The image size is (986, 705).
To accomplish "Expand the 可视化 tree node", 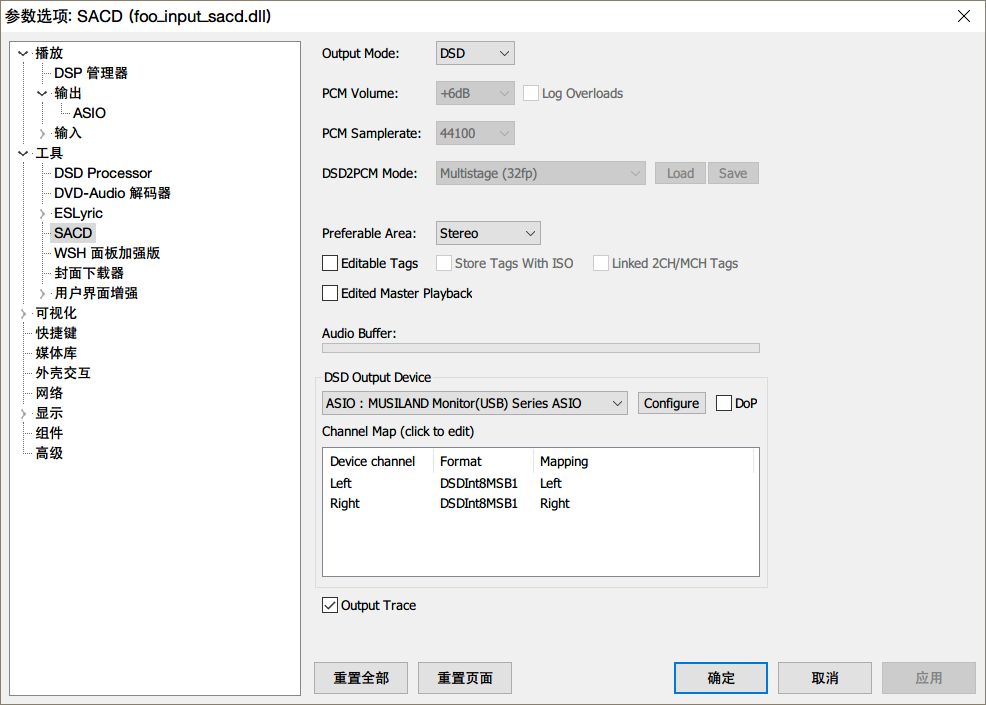I will [23, 313].
